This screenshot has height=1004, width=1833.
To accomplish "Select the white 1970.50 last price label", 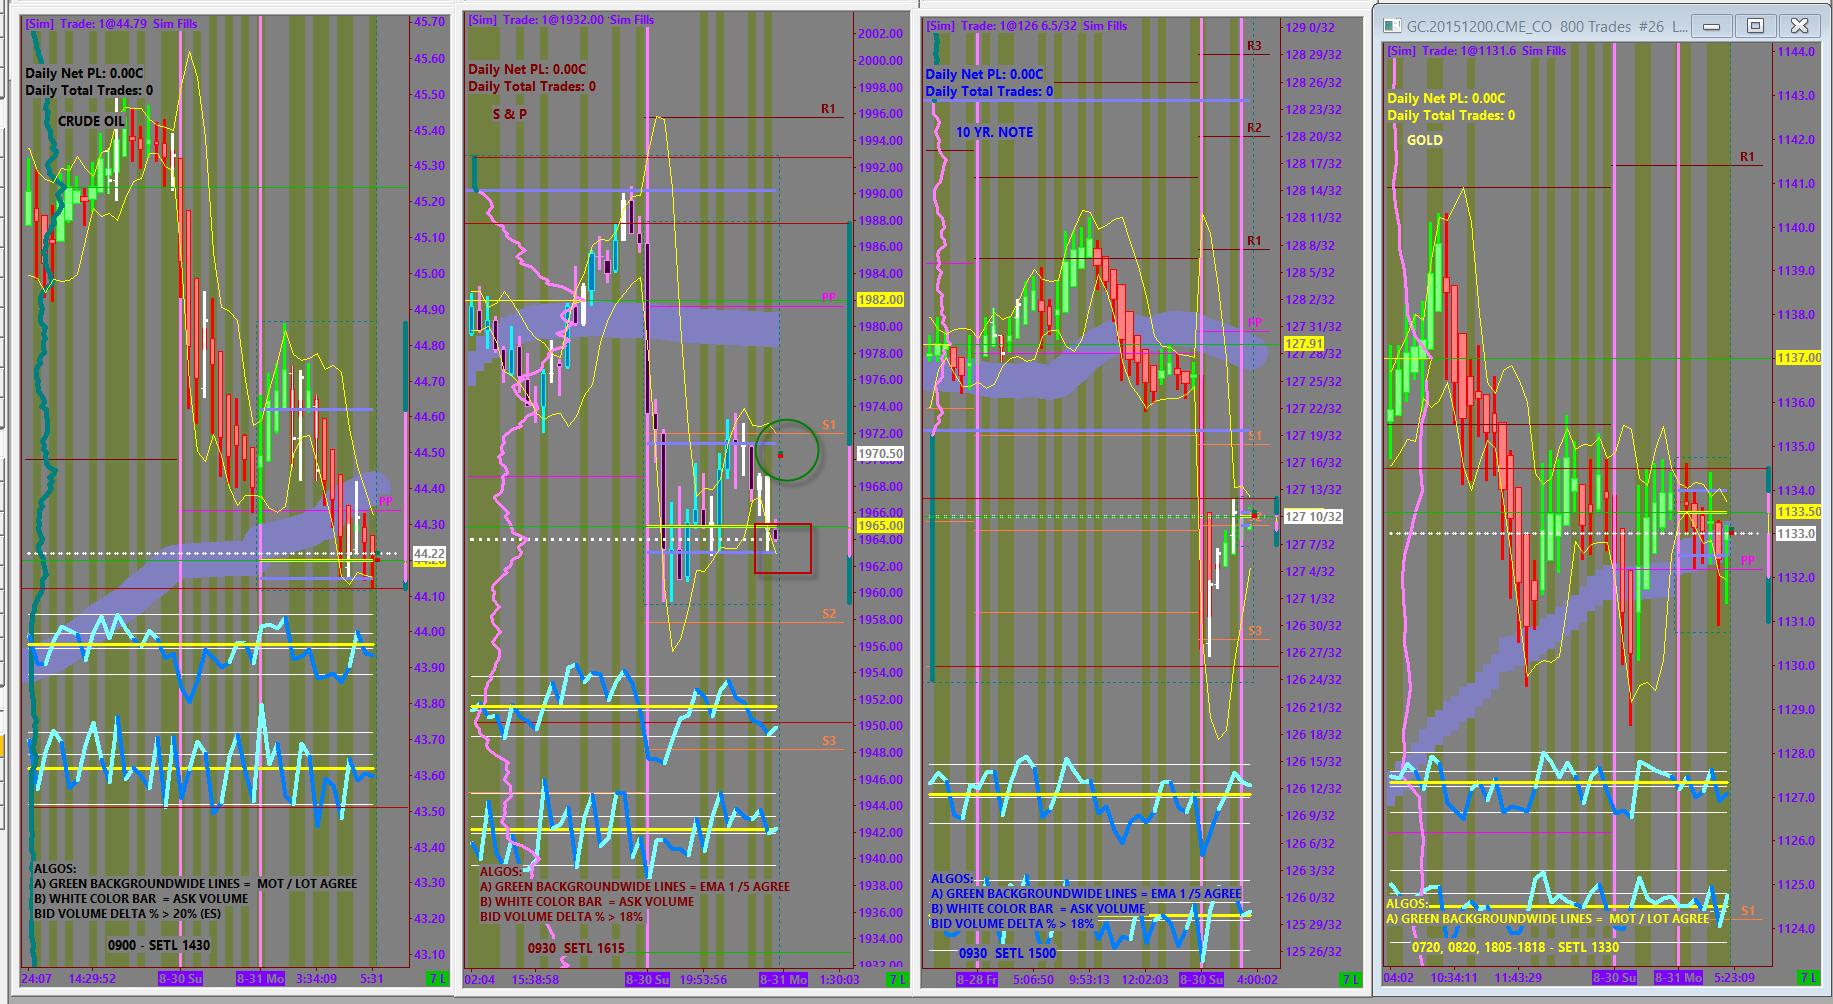I will (x=880, y=454).
